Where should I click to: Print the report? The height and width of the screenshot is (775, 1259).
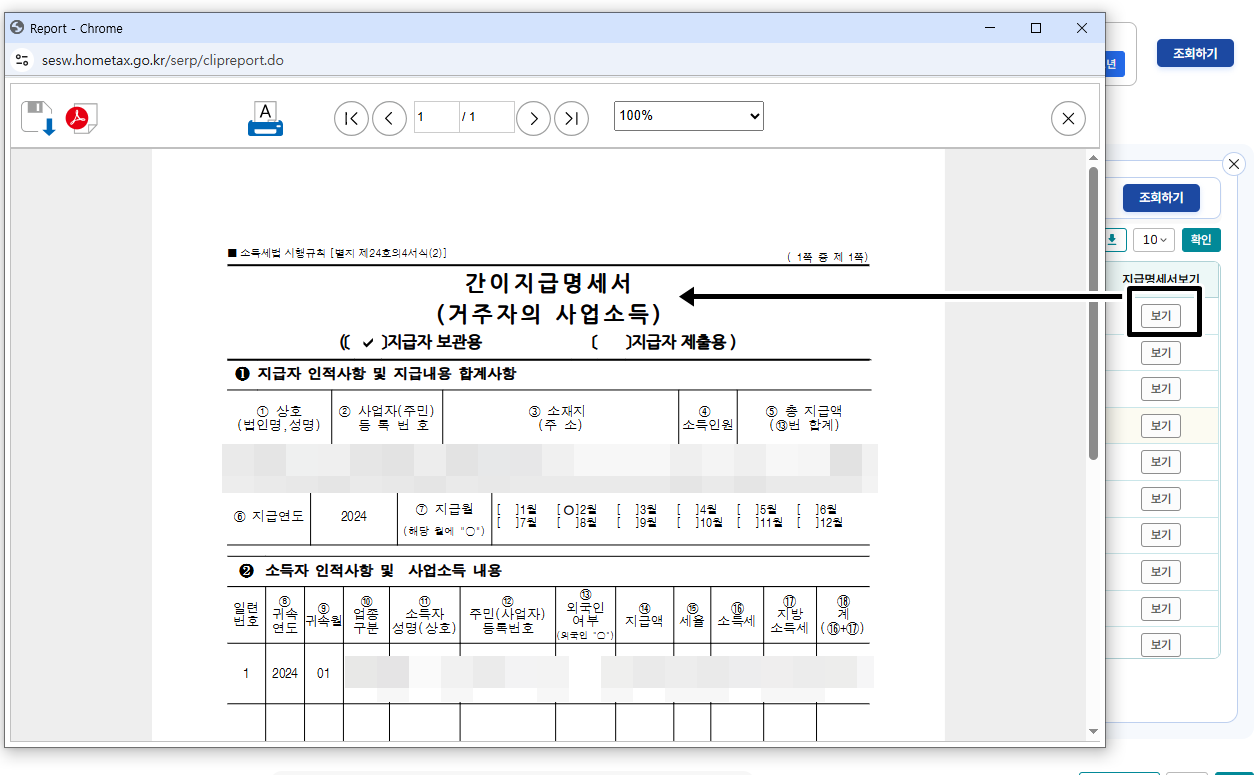click(264, 117)
